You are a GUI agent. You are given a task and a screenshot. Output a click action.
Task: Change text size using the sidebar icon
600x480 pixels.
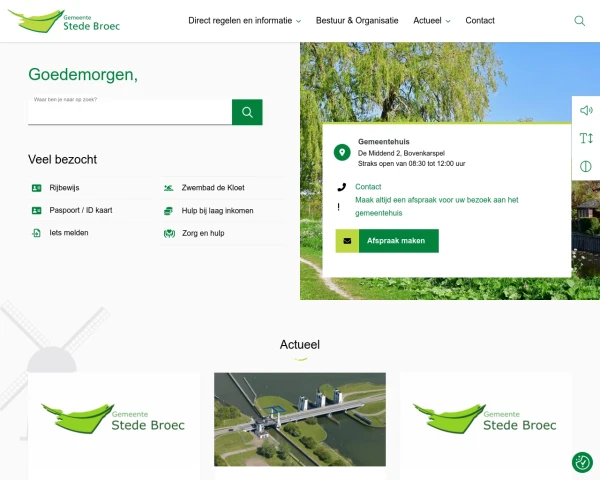click(x=586, y=138)
